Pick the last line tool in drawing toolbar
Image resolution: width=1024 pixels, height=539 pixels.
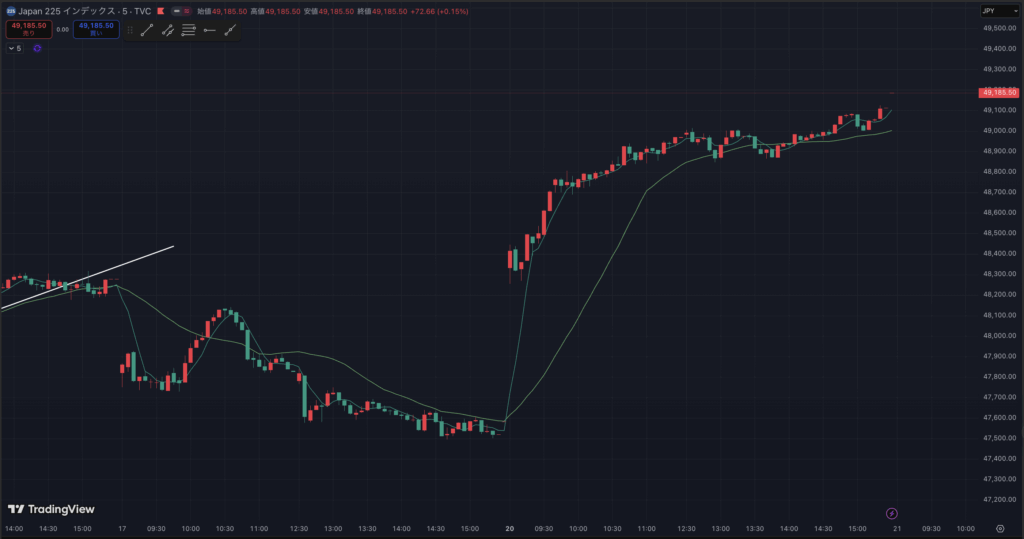(230, 30)
